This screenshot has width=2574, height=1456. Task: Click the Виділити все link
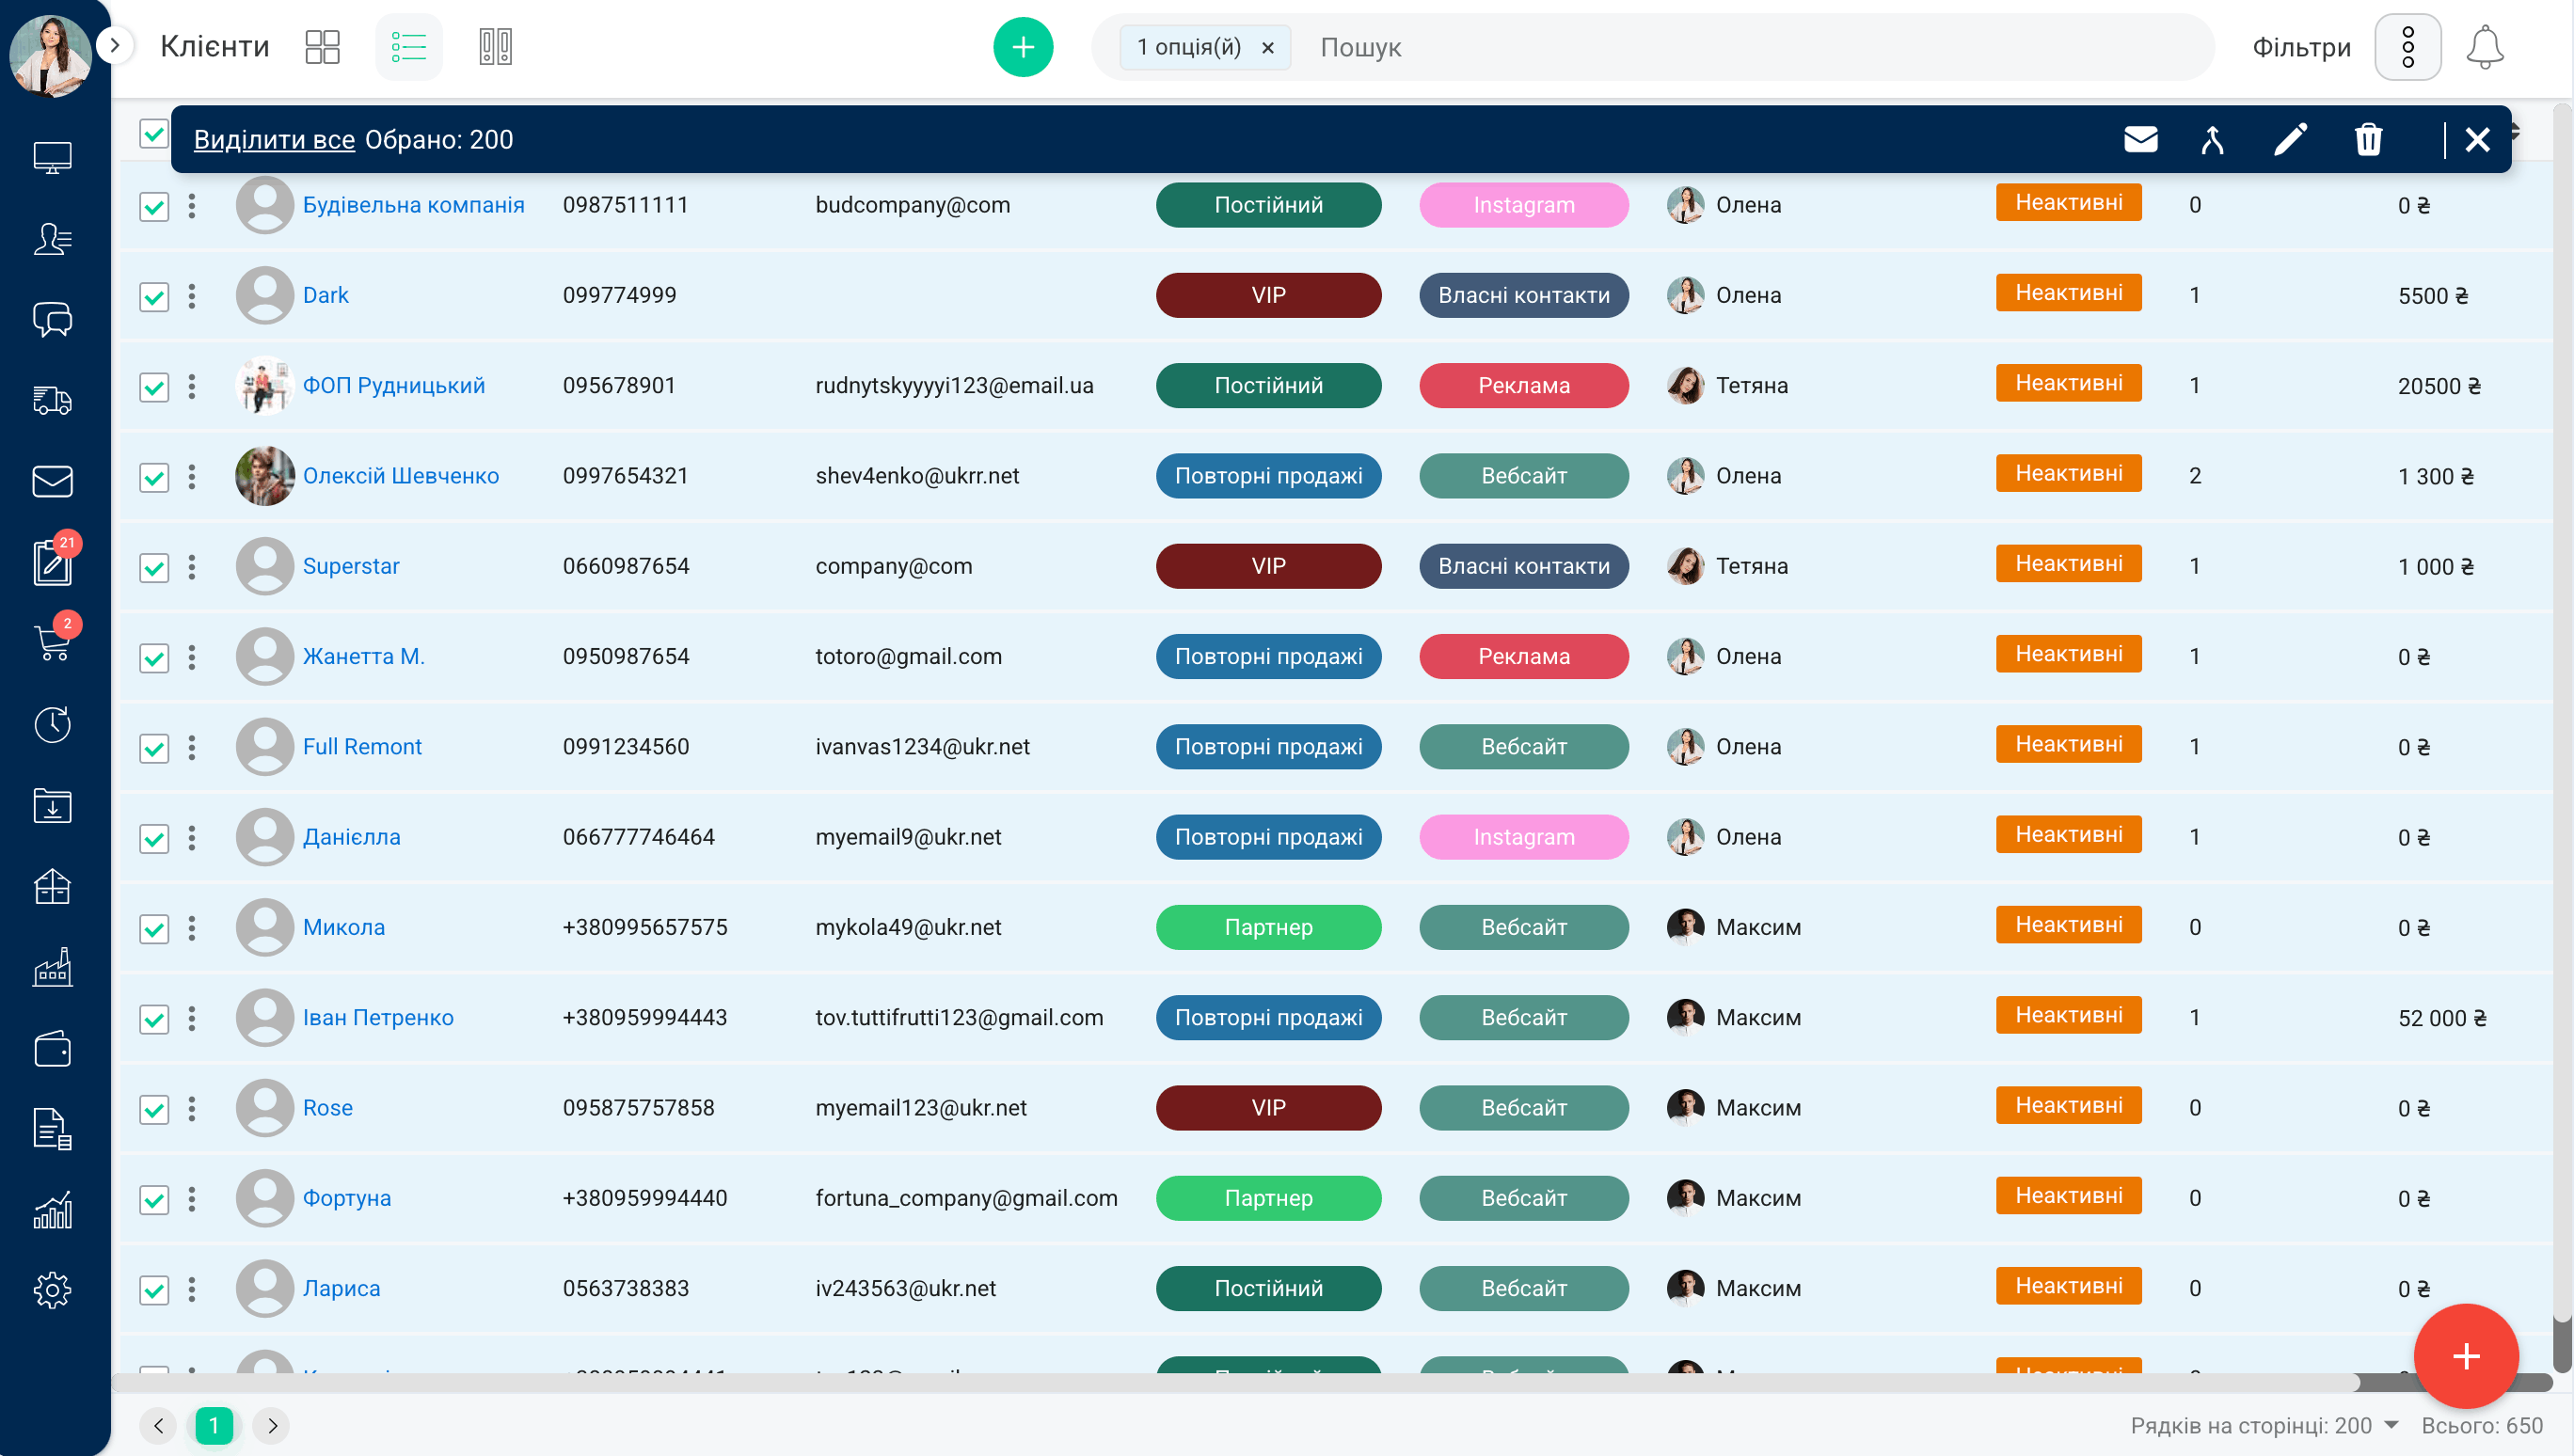click(x=274, y=139)
